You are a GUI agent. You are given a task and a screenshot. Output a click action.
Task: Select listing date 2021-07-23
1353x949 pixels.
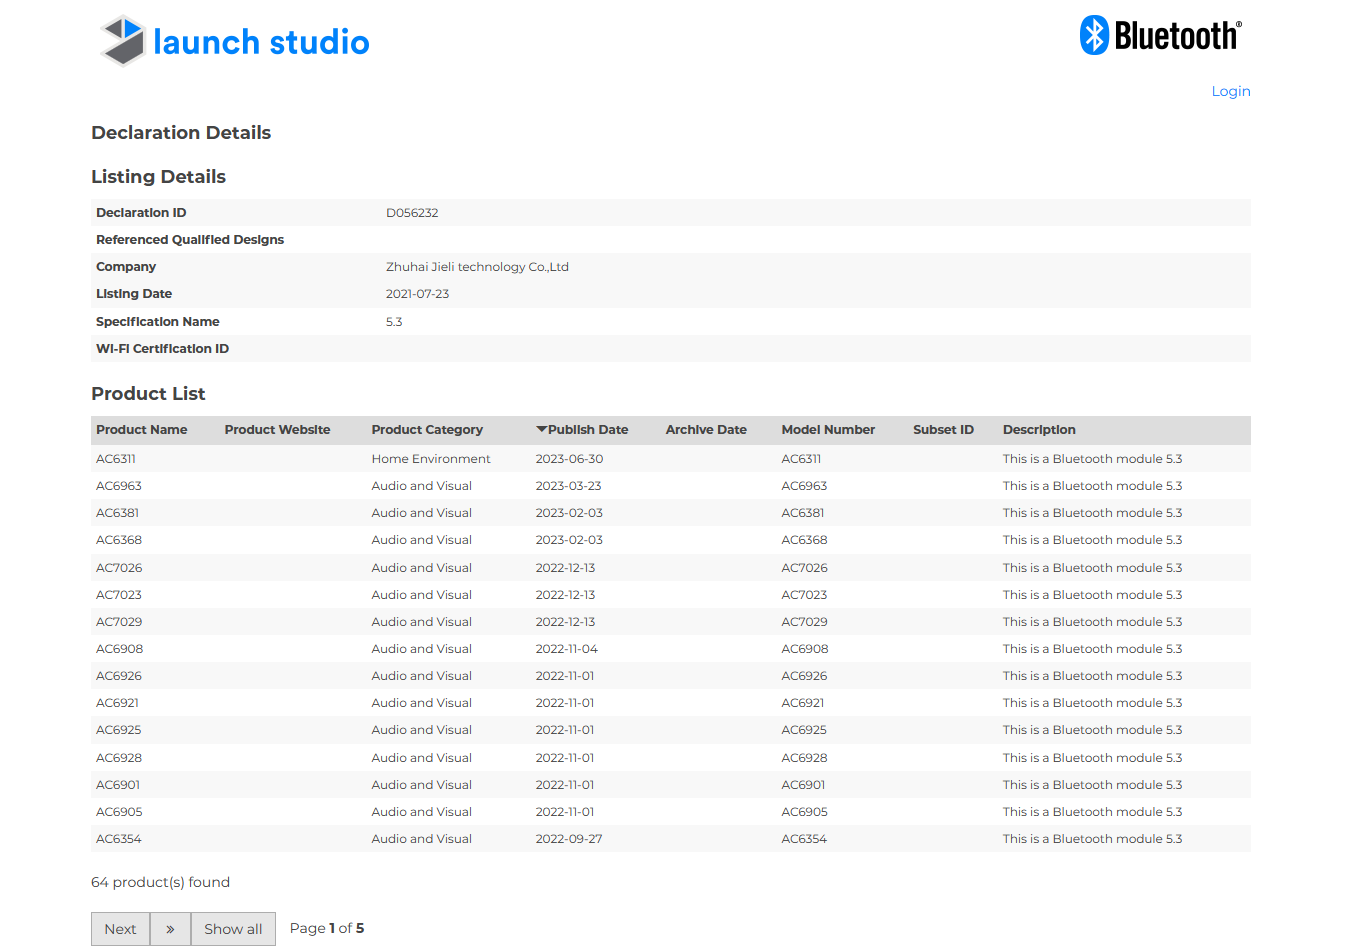(x=417, y=294)
